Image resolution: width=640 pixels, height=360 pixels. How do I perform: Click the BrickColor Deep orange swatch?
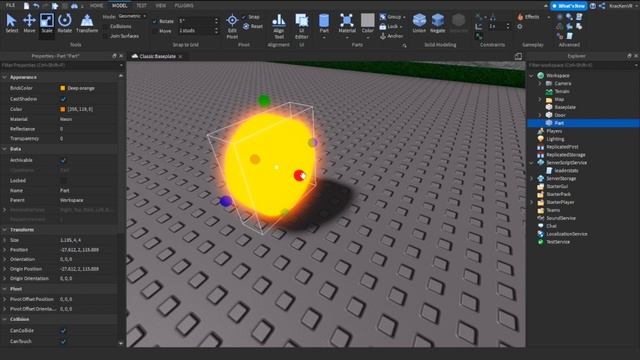[62, 88]
